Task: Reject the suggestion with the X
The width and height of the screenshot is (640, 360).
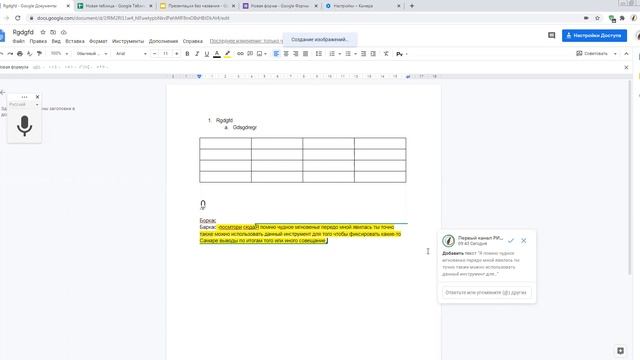Action: point(524,241)
